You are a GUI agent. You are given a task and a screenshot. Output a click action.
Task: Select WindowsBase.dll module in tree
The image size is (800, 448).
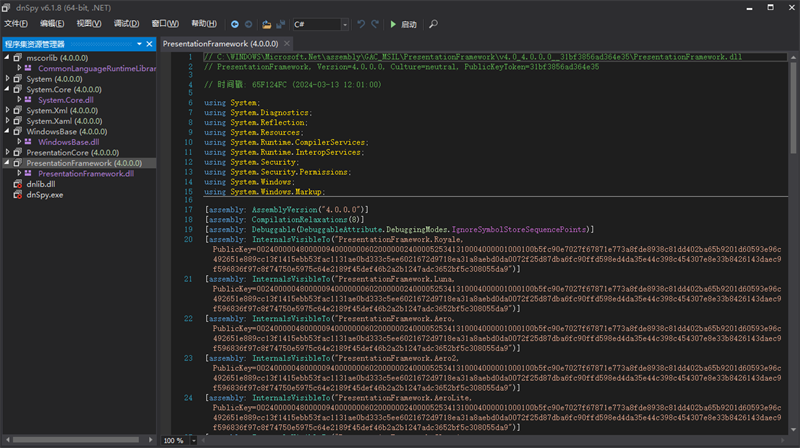pyautogui.click(x=69, y=142)
